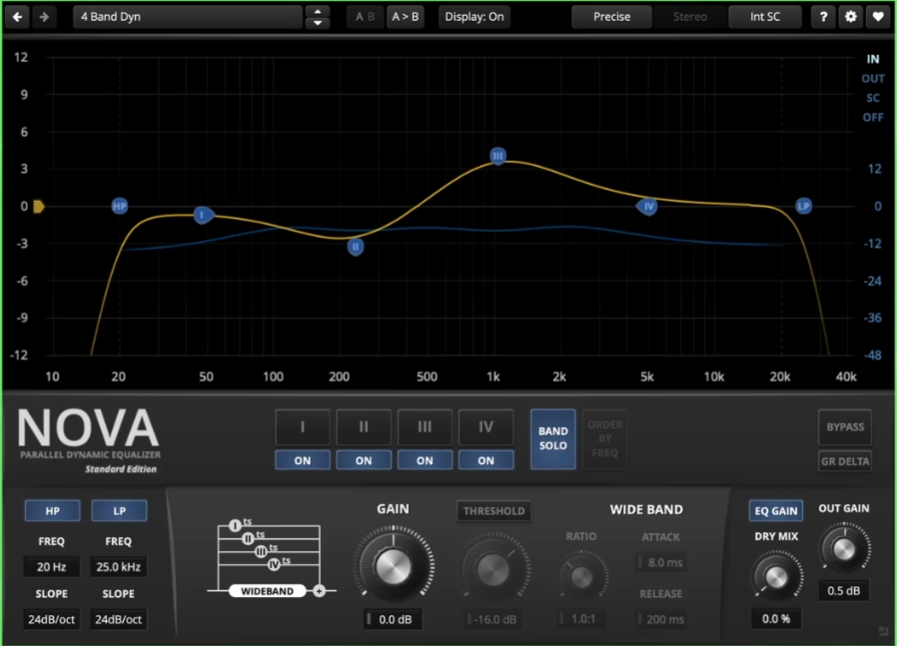Click the -16.0 dB threshold value field

494,619
